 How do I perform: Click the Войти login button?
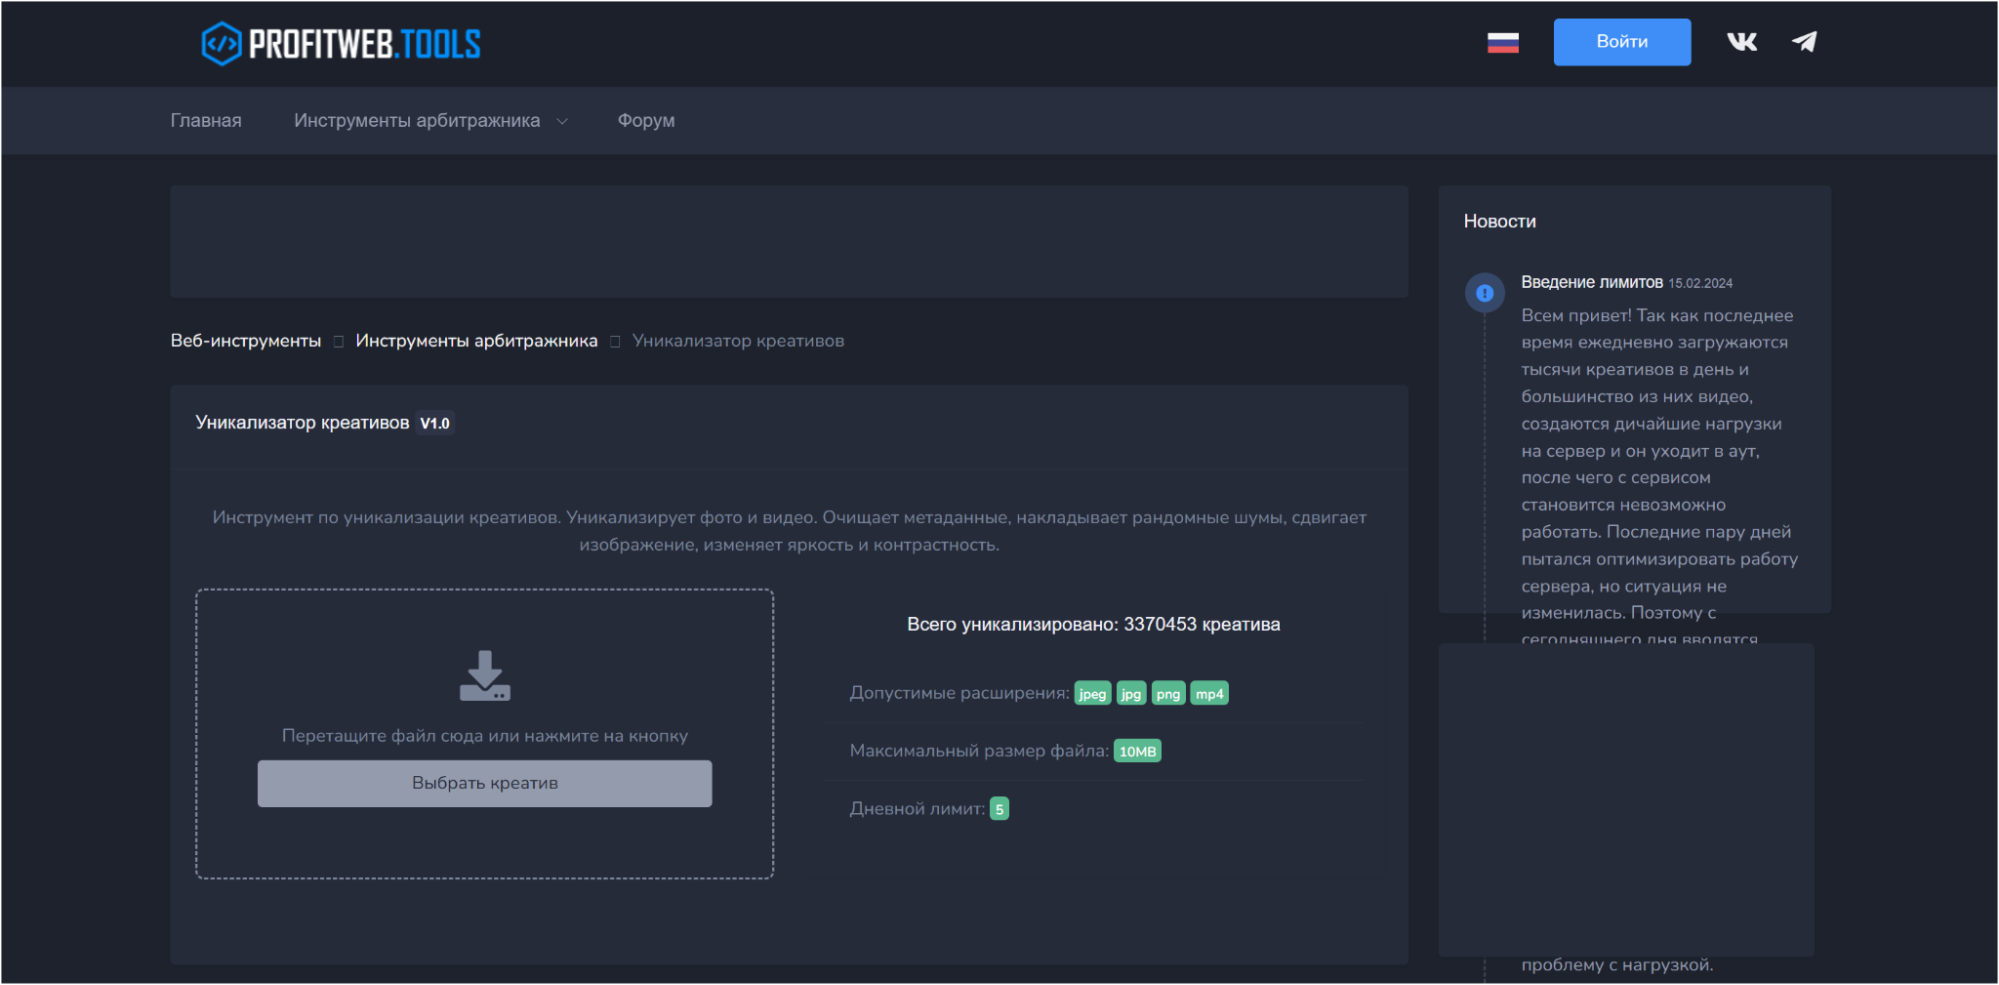tap(1621, 42)
